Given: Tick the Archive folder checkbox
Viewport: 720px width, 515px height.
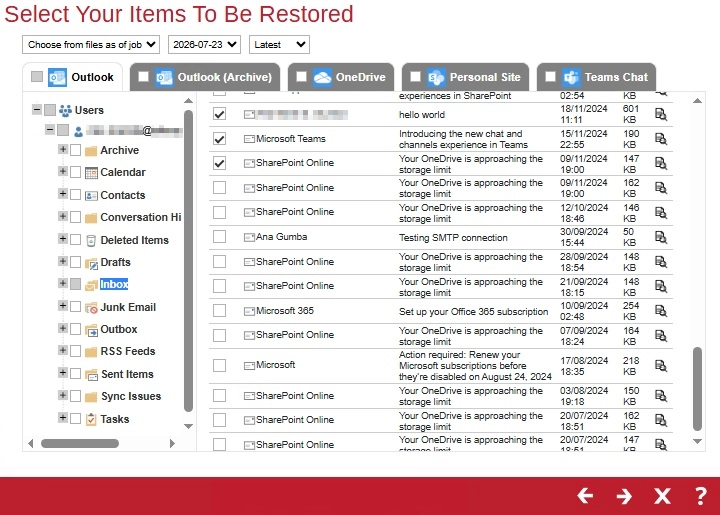Looking at the screenshot, I should pos(75,150).
